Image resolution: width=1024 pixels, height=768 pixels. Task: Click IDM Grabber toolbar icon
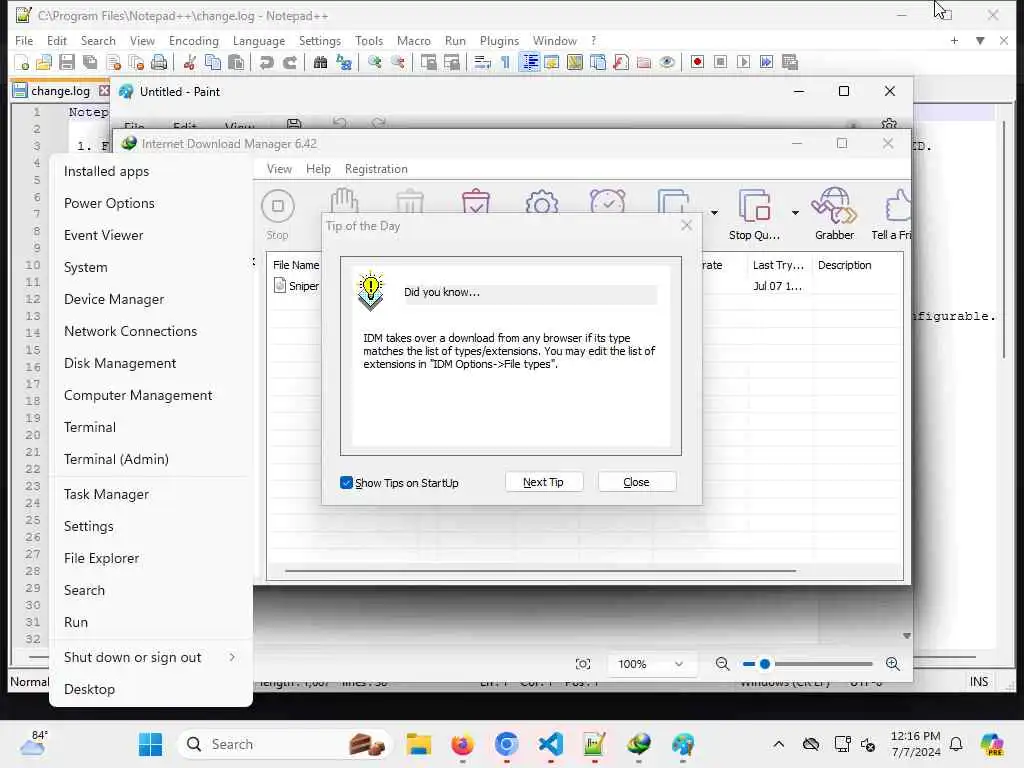pyautogui.click(x=834, y=215)
